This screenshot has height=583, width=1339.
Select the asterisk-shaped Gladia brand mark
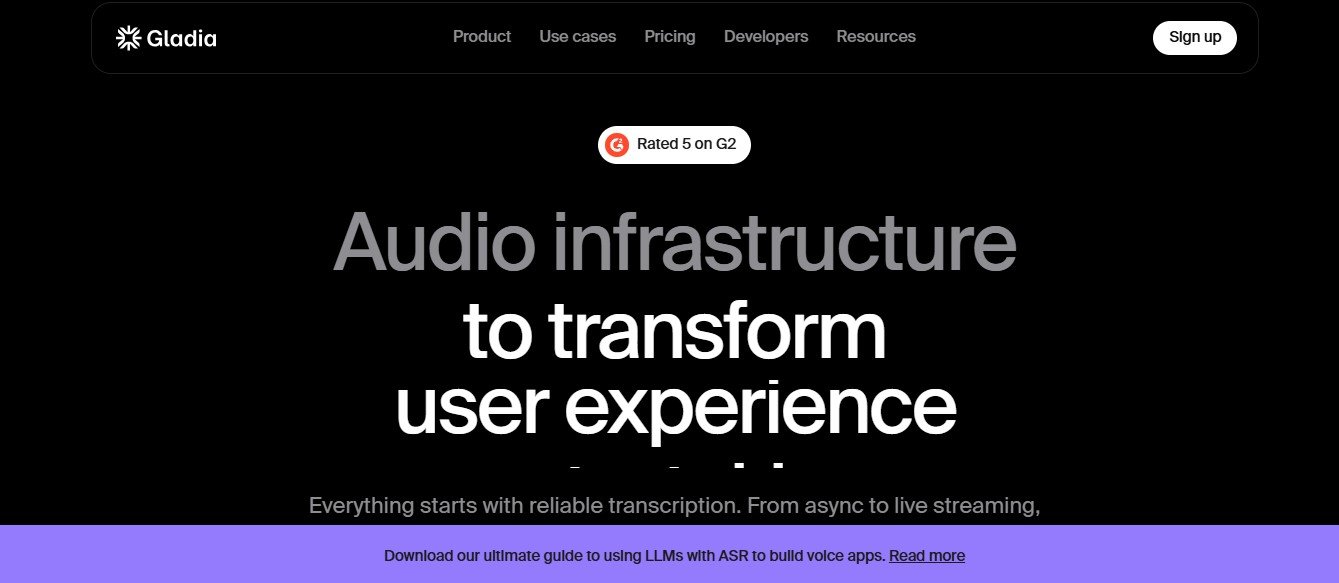coord(128,37)
